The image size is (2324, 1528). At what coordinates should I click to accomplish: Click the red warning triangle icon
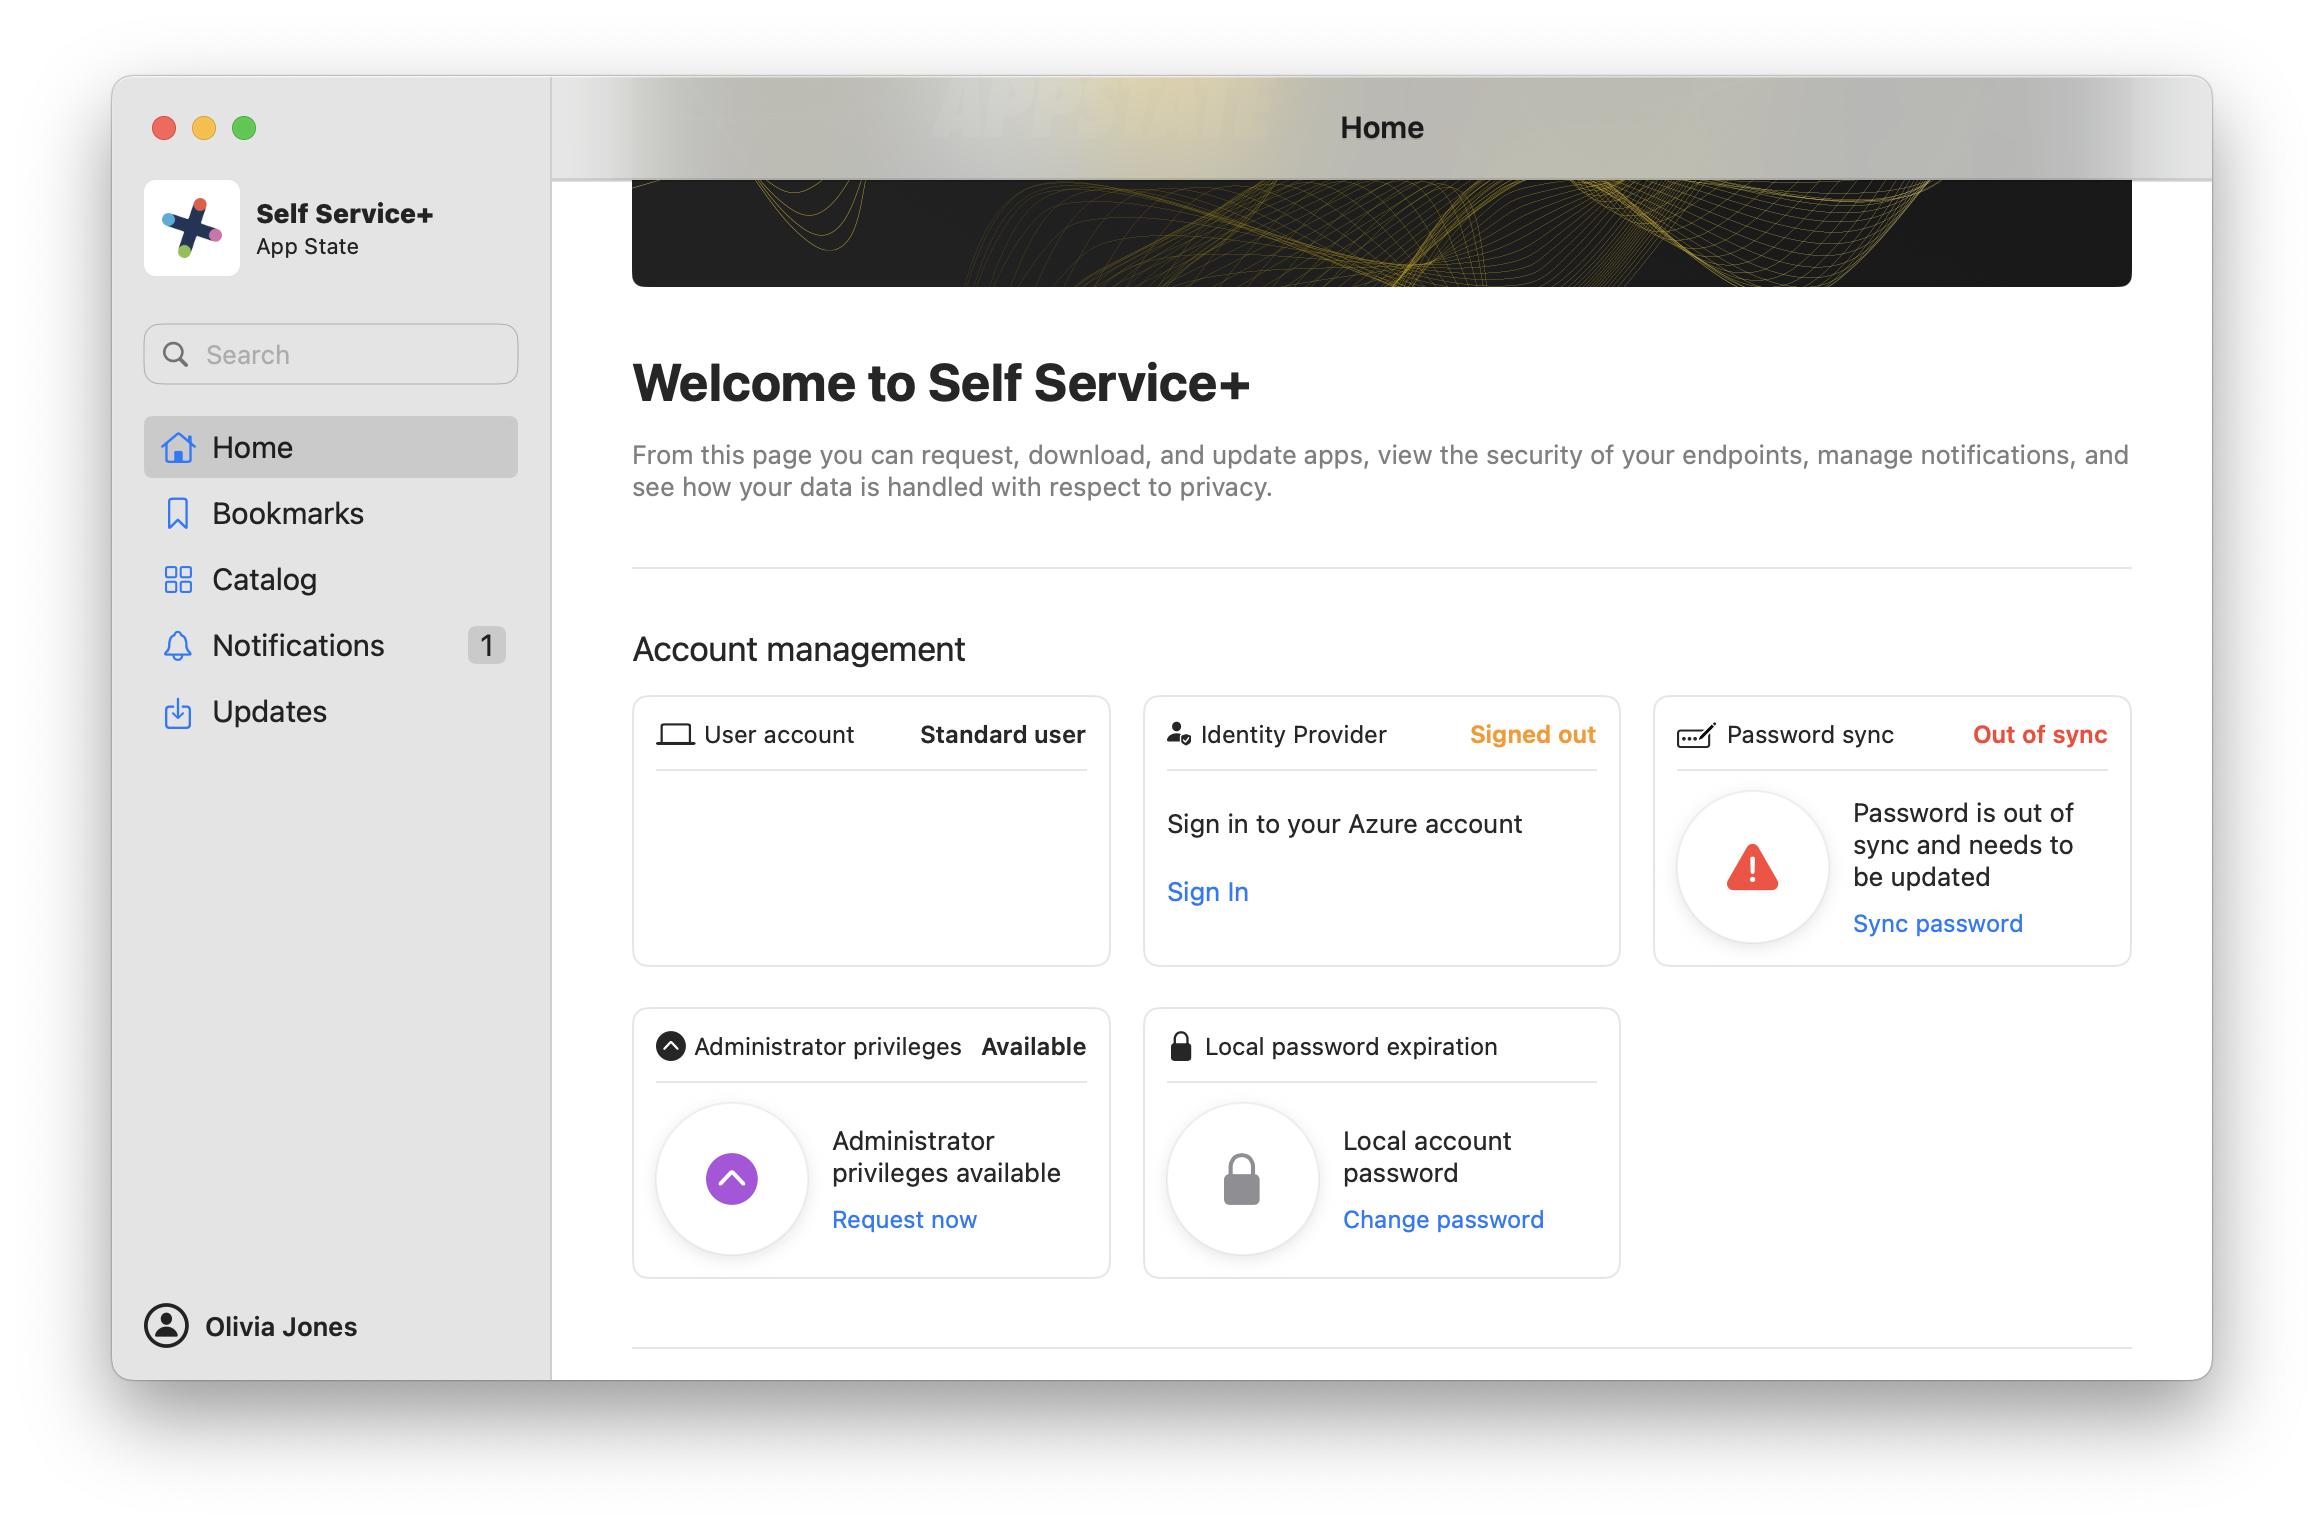(x=1752, y=868)
